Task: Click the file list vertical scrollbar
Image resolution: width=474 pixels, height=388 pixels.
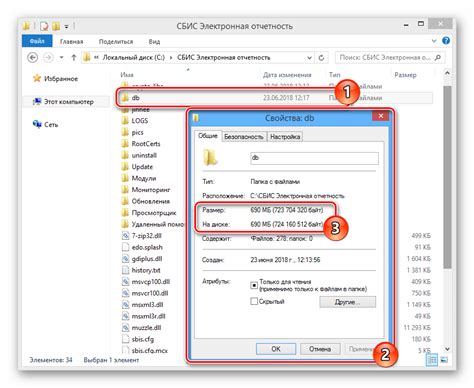Action: [447, 177]
